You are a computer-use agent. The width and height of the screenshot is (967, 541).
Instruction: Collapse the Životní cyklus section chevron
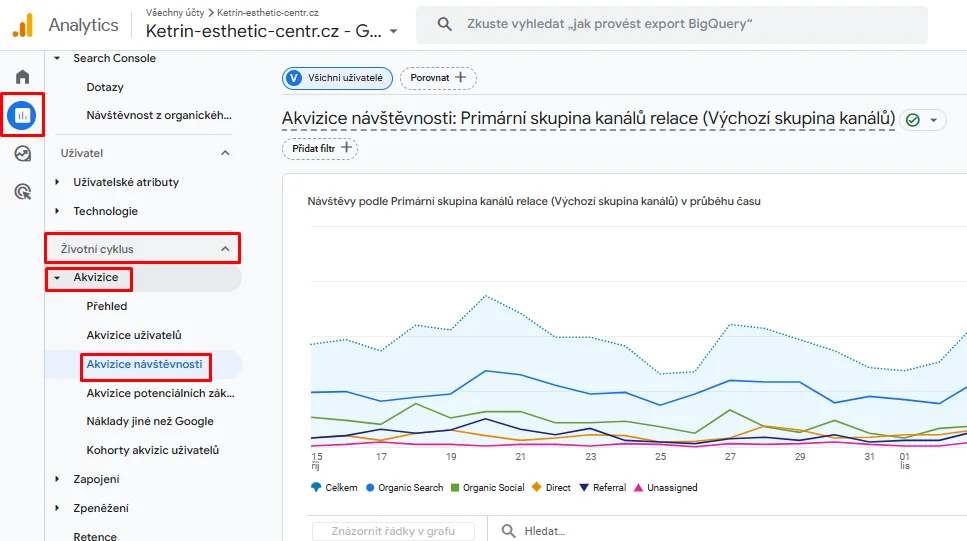click(x=225, y=249)
